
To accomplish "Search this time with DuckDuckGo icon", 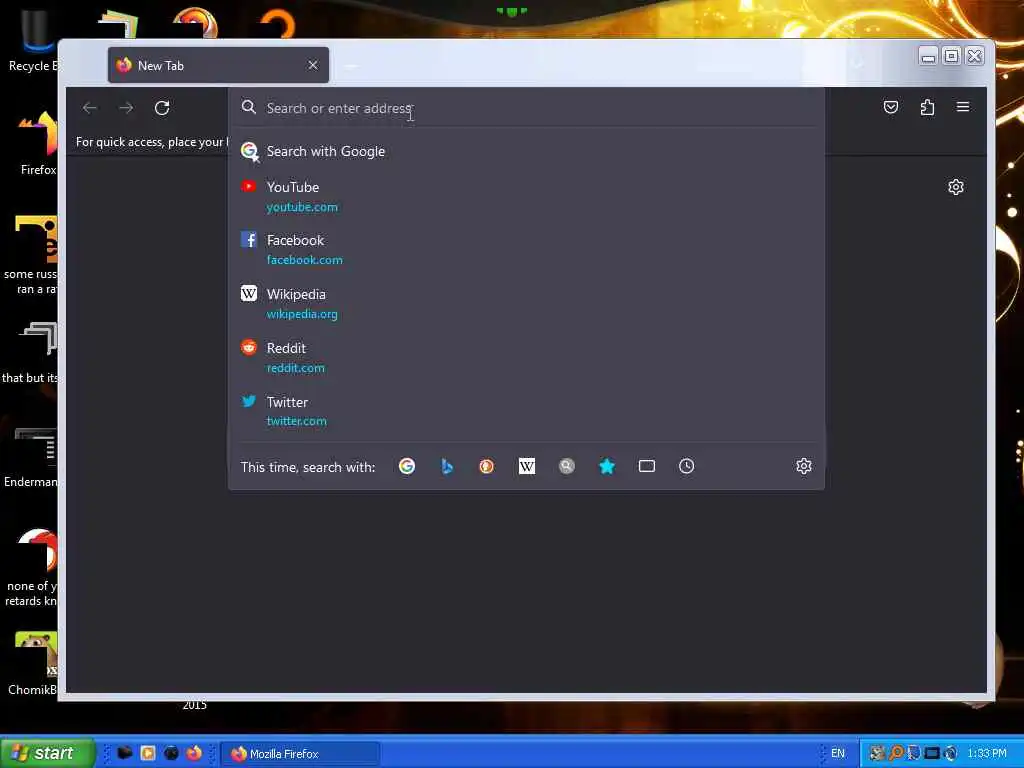I will 487,466.
